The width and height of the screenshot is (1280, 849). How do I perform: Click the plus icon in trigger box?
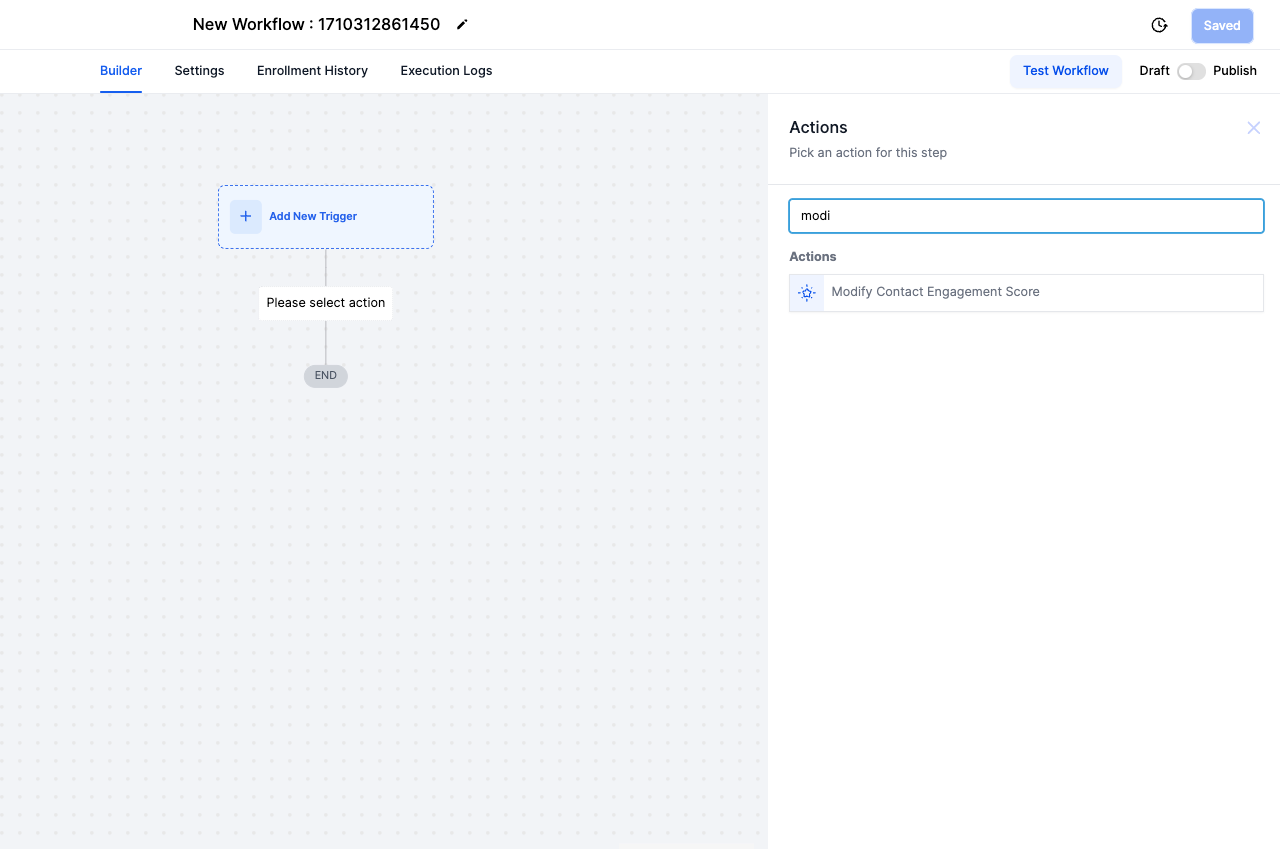[246, 216]
